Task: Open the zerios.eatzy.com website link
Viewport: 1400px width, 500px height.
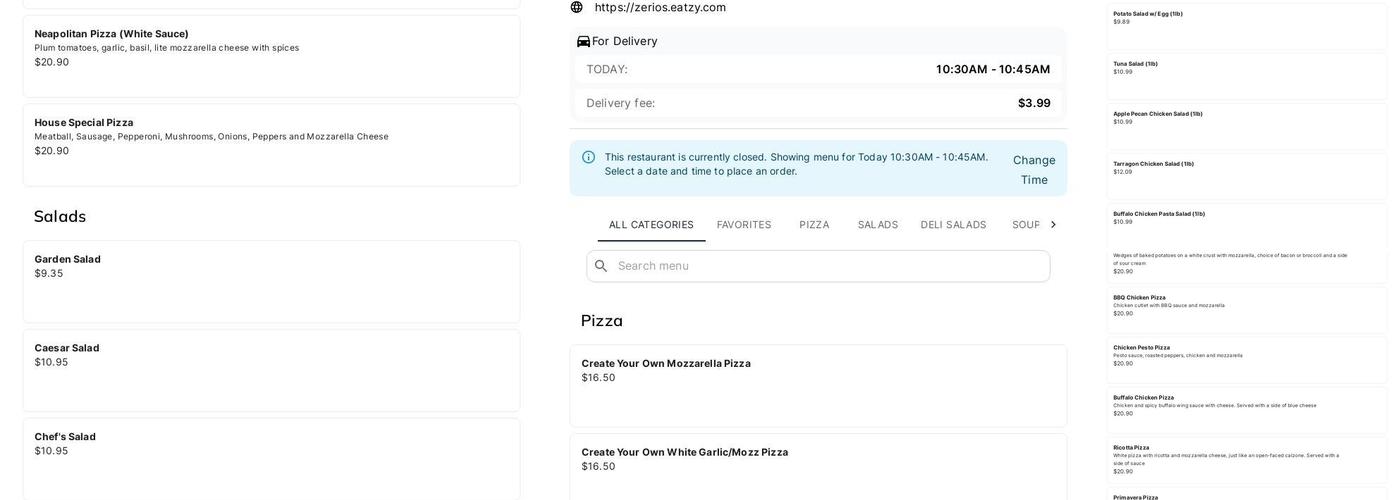Action: click(660, 7)
